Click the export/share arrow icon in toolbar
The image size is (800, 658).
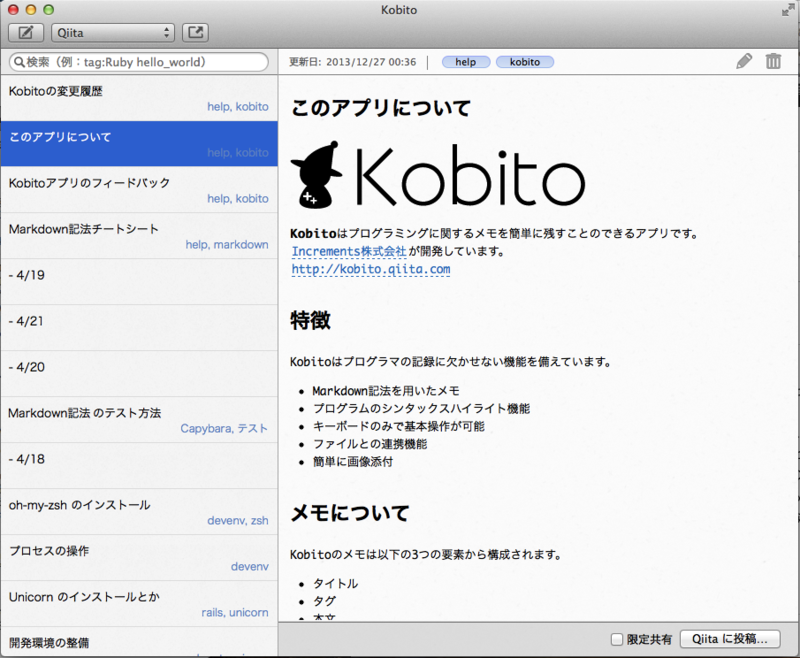[196, 33]
